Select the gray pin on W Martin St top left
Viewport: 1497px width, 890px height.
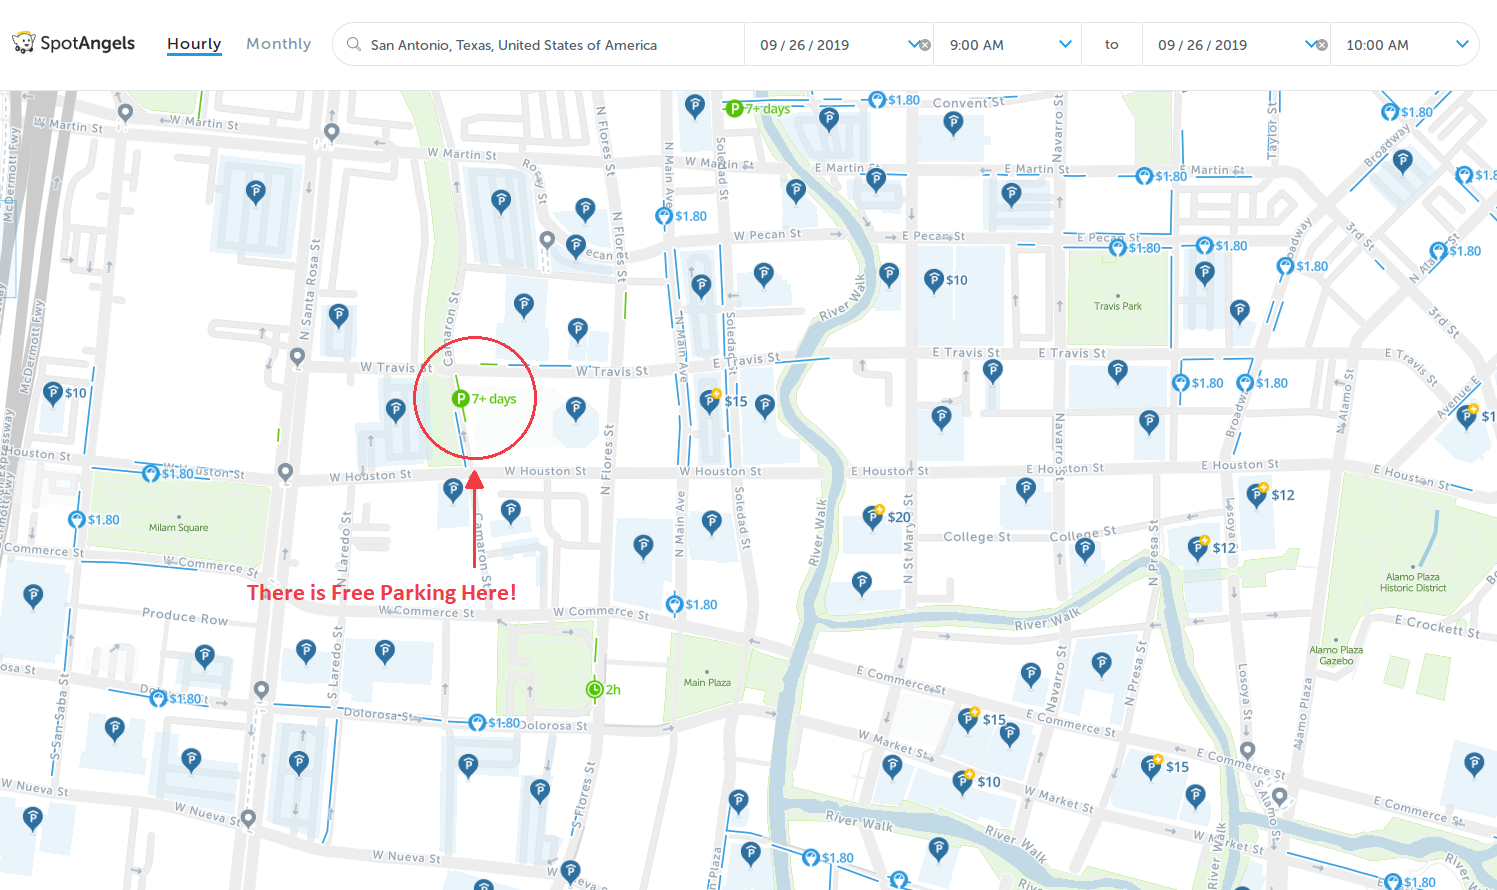pyautogui.click(x=125, y=113)
